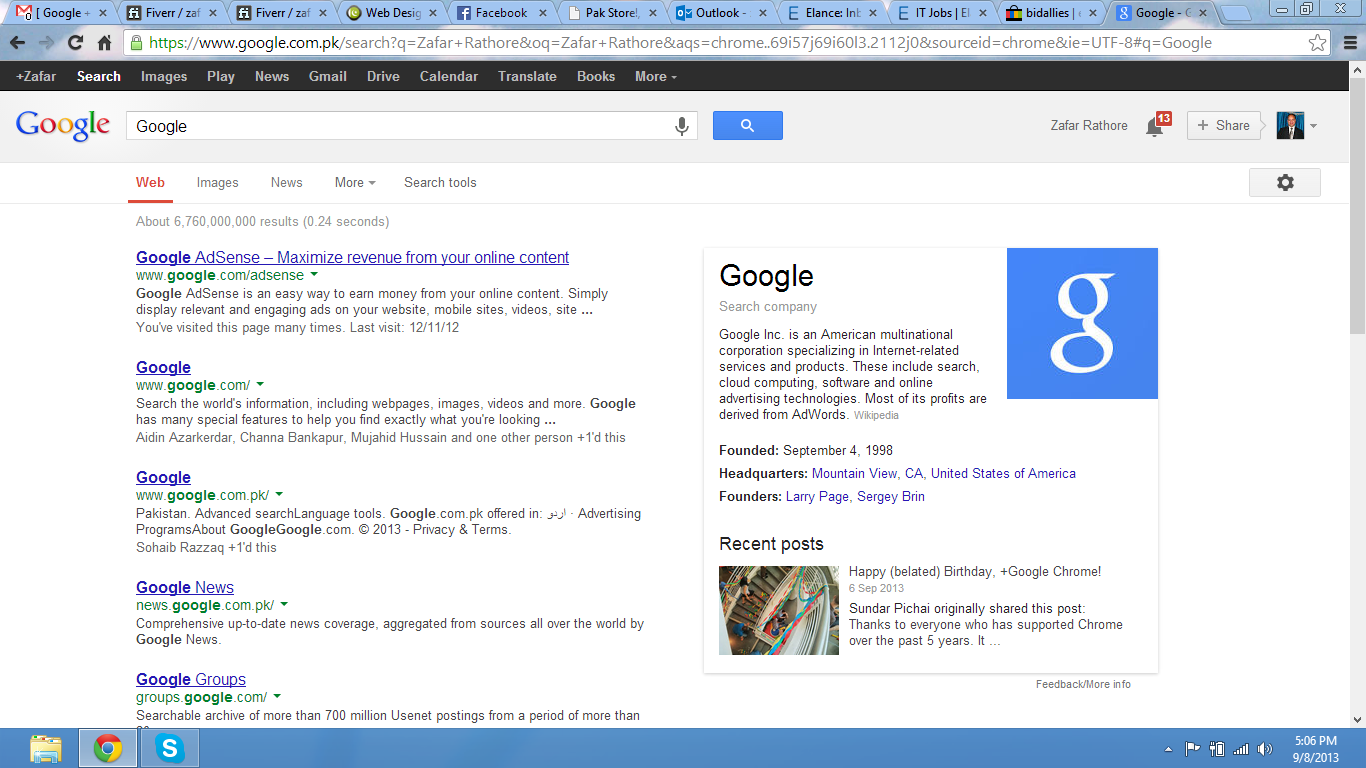This screenshot has height=768, width=1366.
Task: Expand the More dropdown in black bar
Action: (x=655, y=76)
